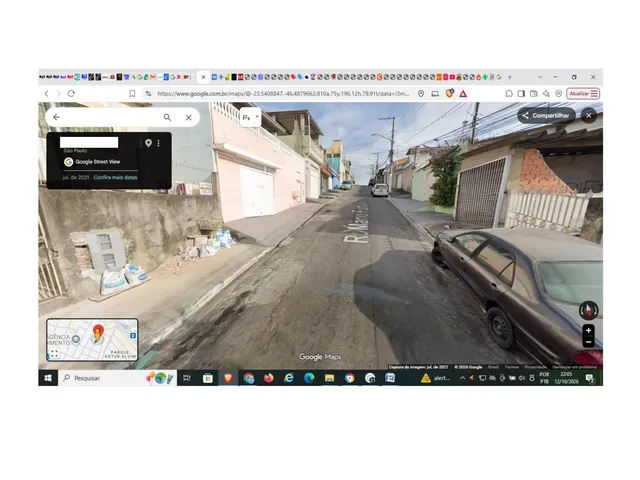Screen dimensions: 640x480
Task: Expand the P+ layer dropdown arrow
Action: pos(257,117)
